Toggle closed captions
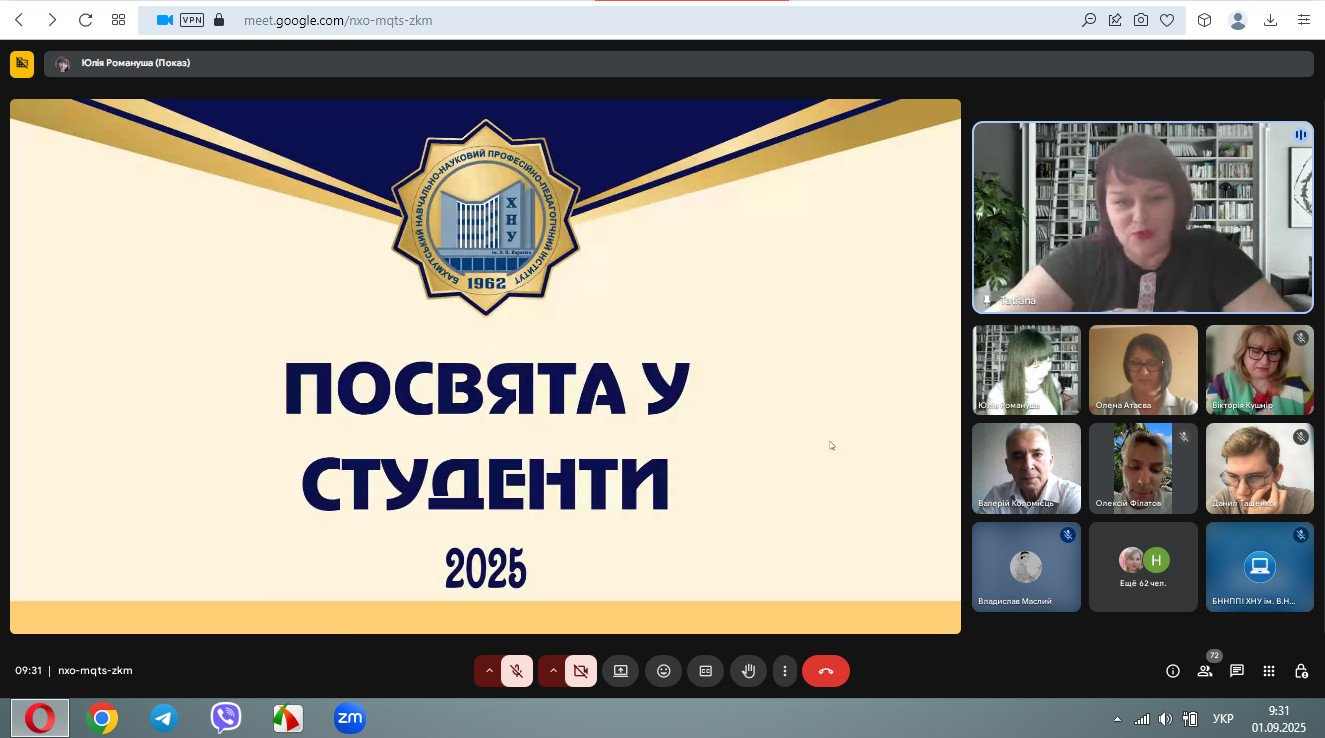The width and height of the screenshot is (1325, 738). (705, 671)
